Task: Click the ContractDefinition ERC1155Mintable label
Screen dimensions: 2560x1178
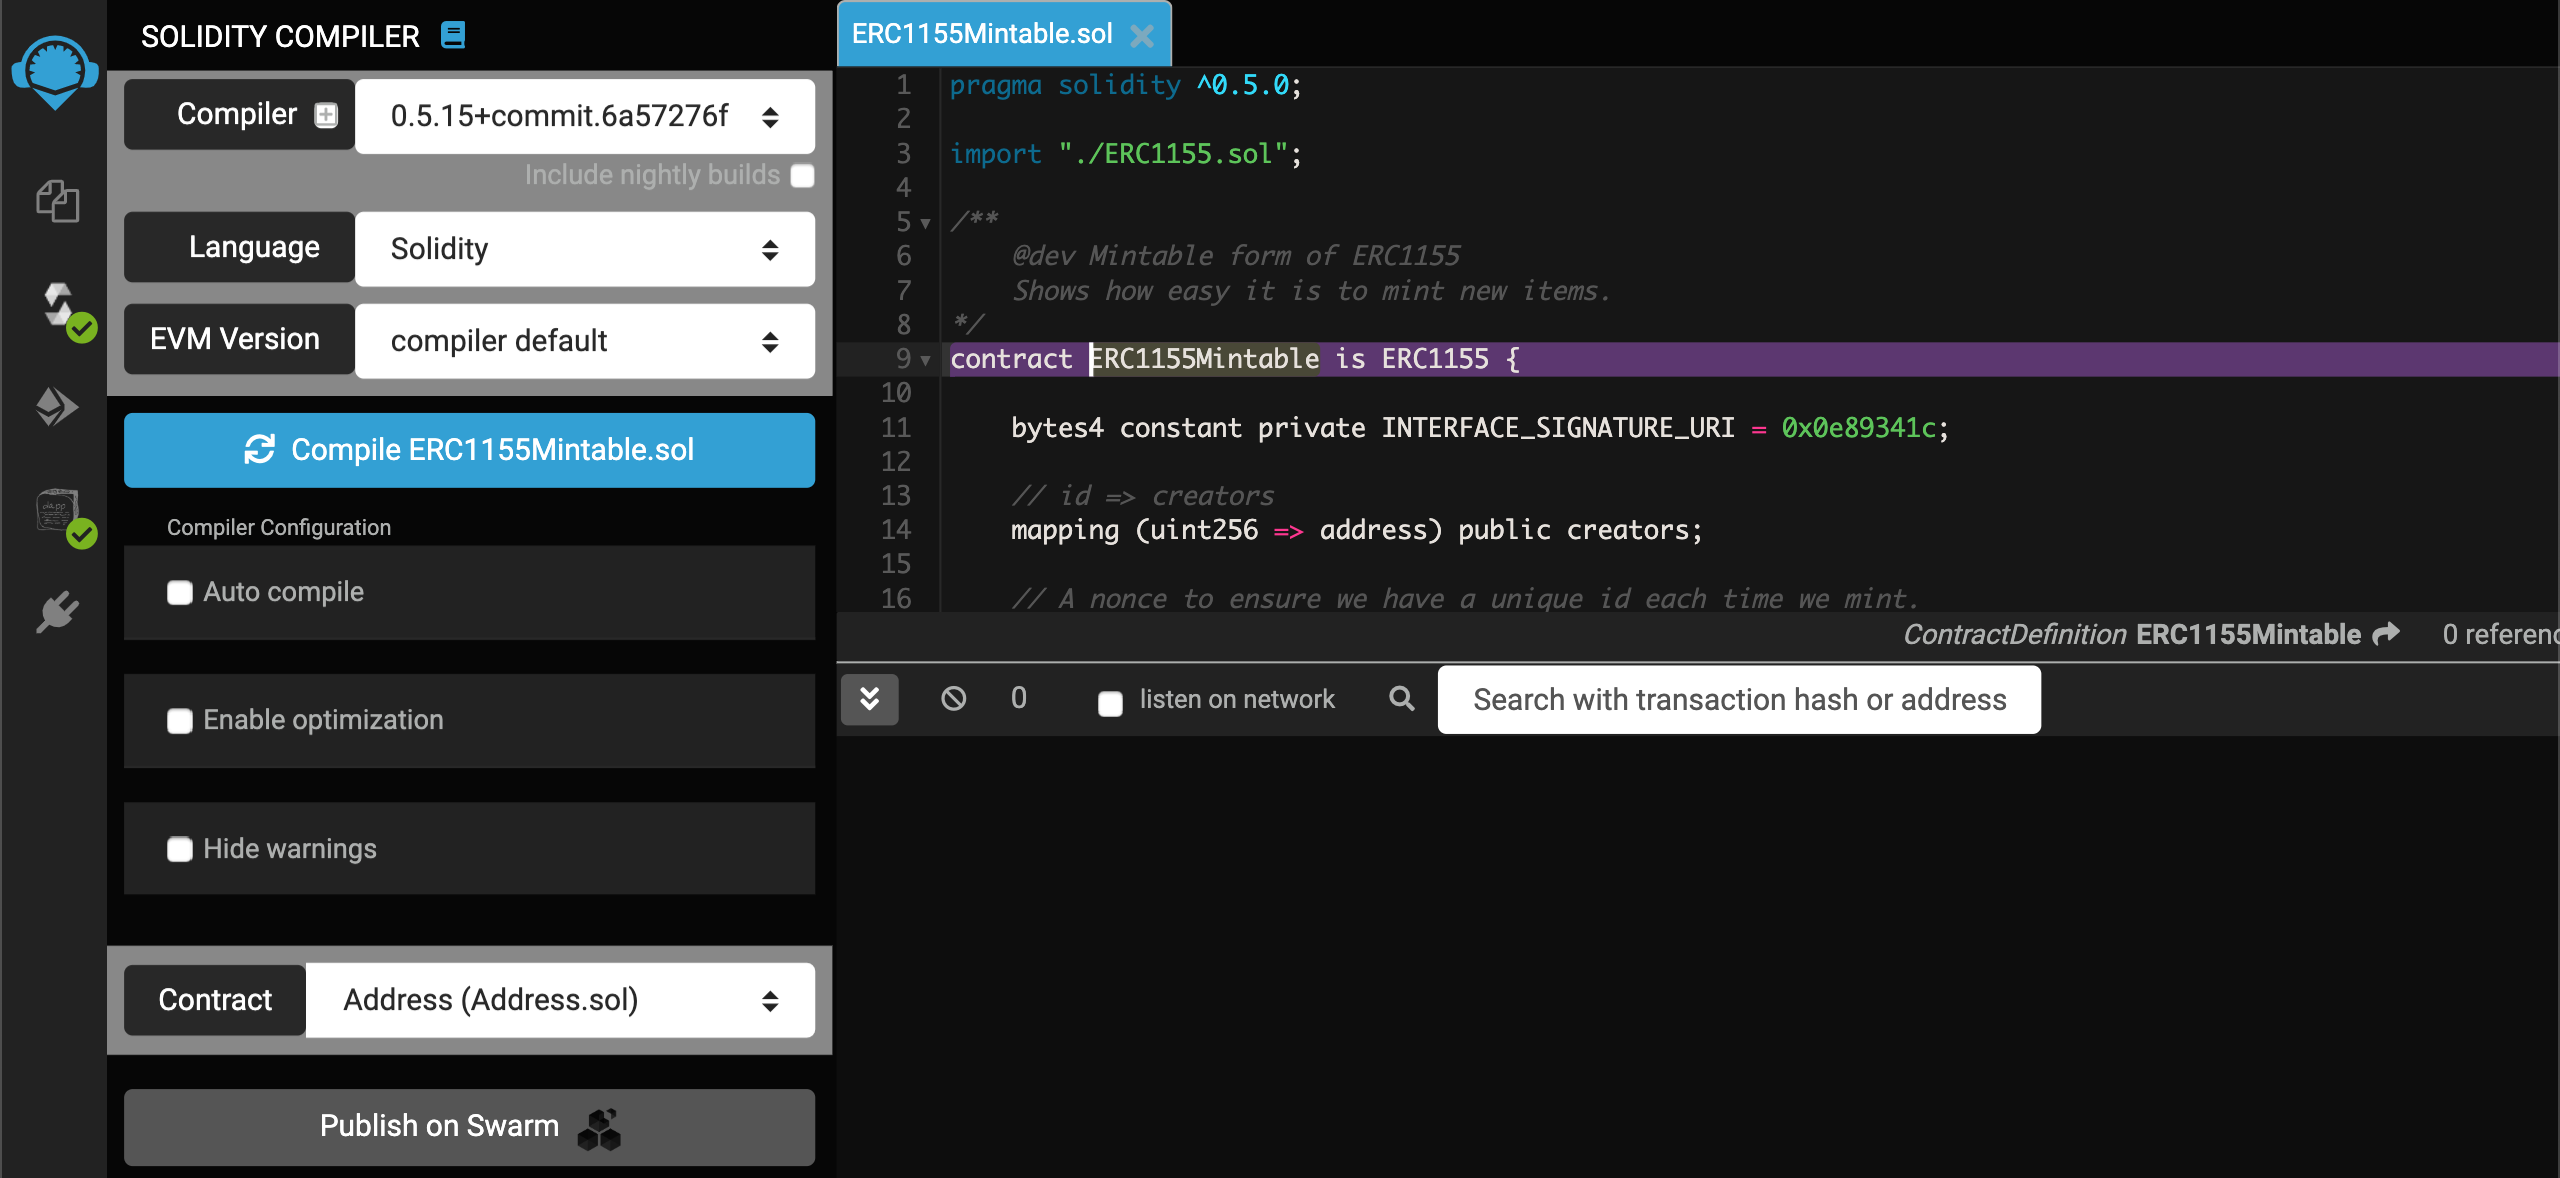Action: pos(2131,634)
